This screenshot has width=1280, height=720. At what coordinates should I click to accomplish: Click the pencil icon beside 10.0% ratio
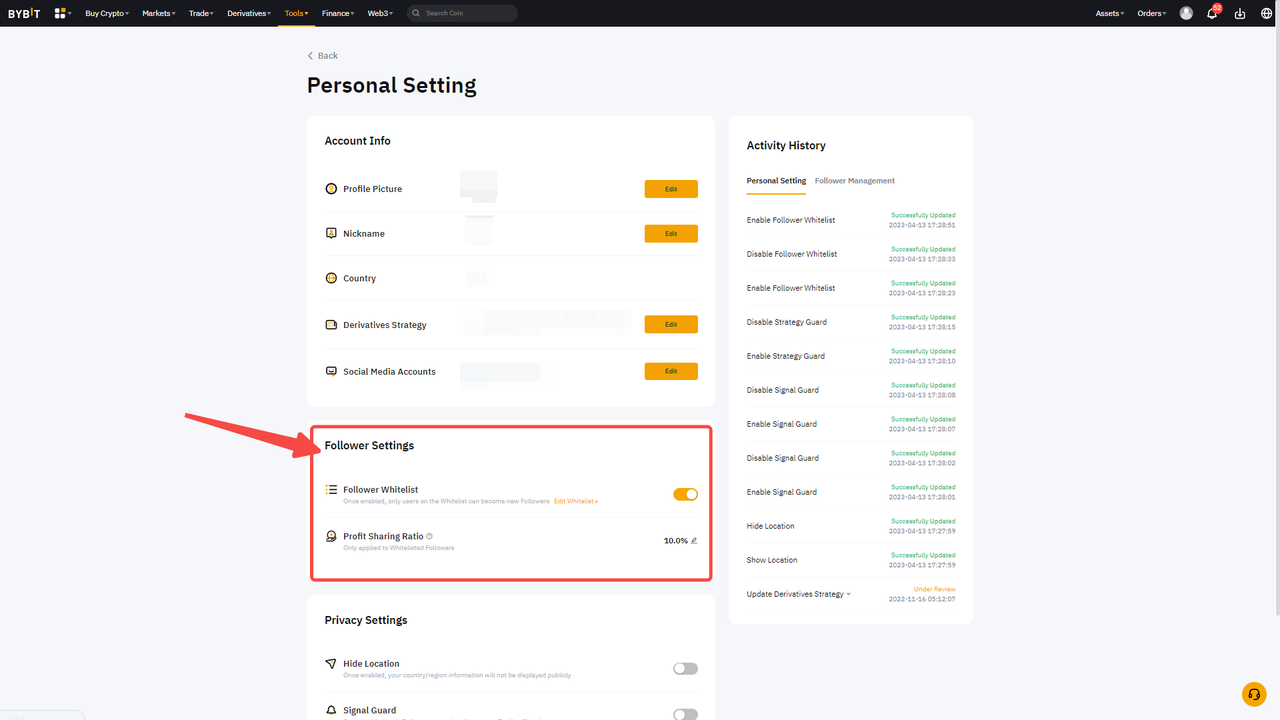tap(694, 541)
